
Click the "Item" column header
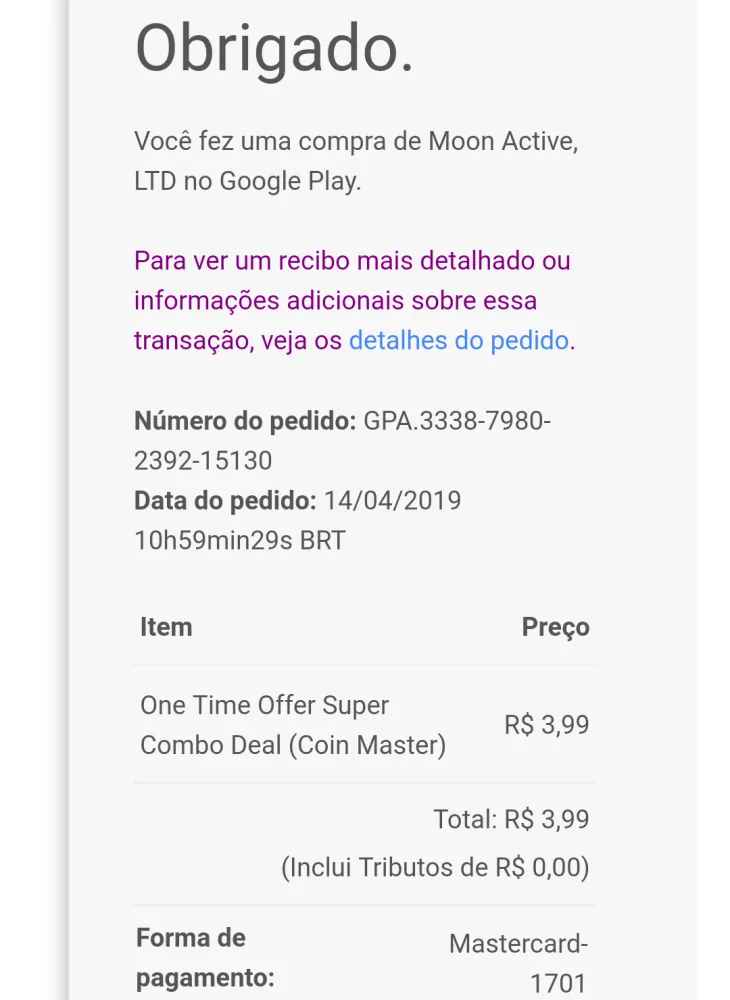[x=166, y=627]
